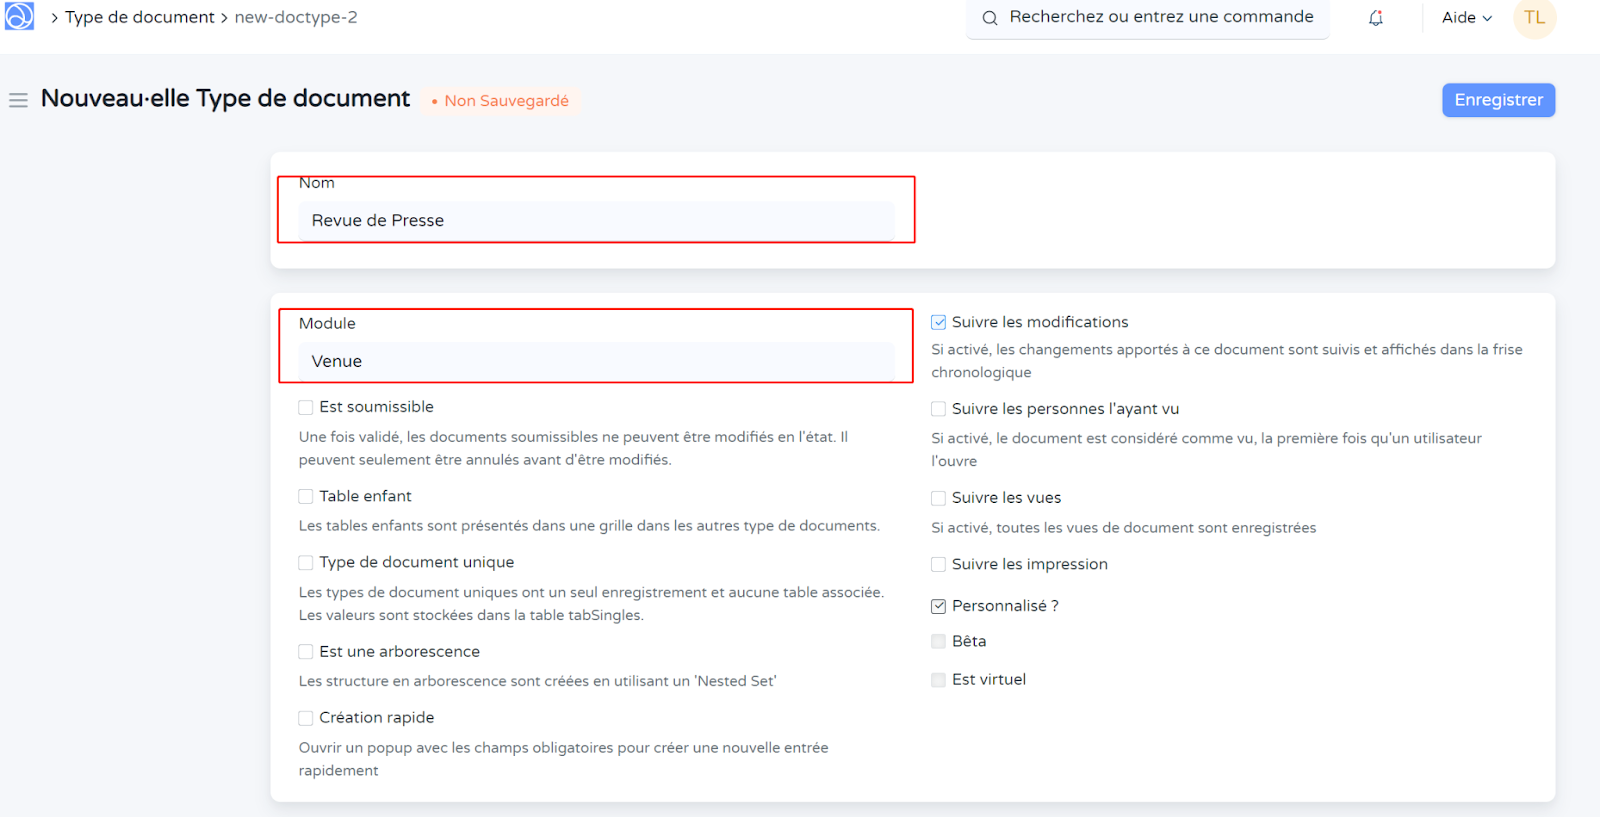The image size is (1600, 817).
Task: Click the Enregistrer button
Action: click(1498, 100)
